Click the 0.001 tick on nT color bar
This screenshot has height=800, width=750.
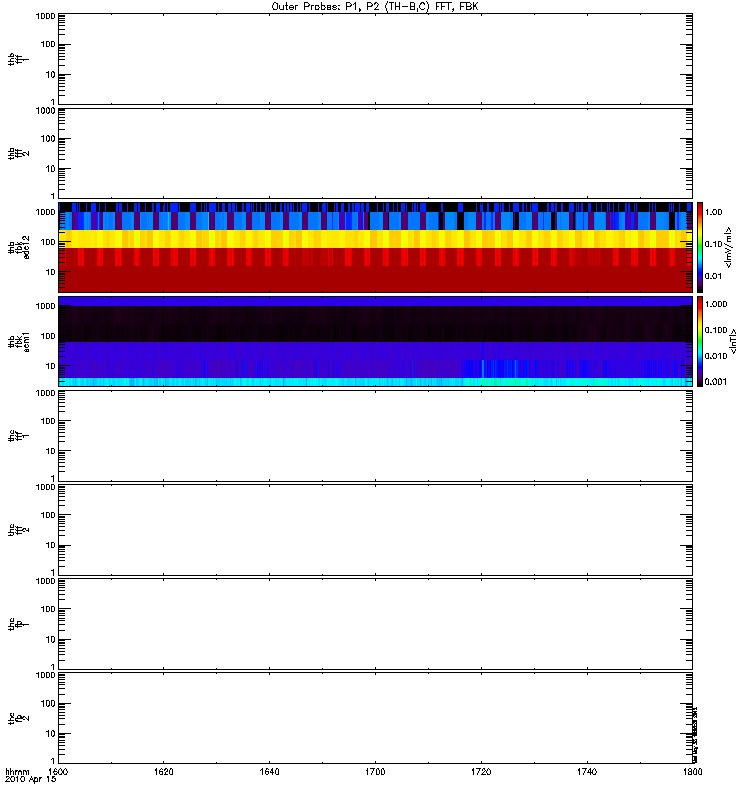point(716,382)
